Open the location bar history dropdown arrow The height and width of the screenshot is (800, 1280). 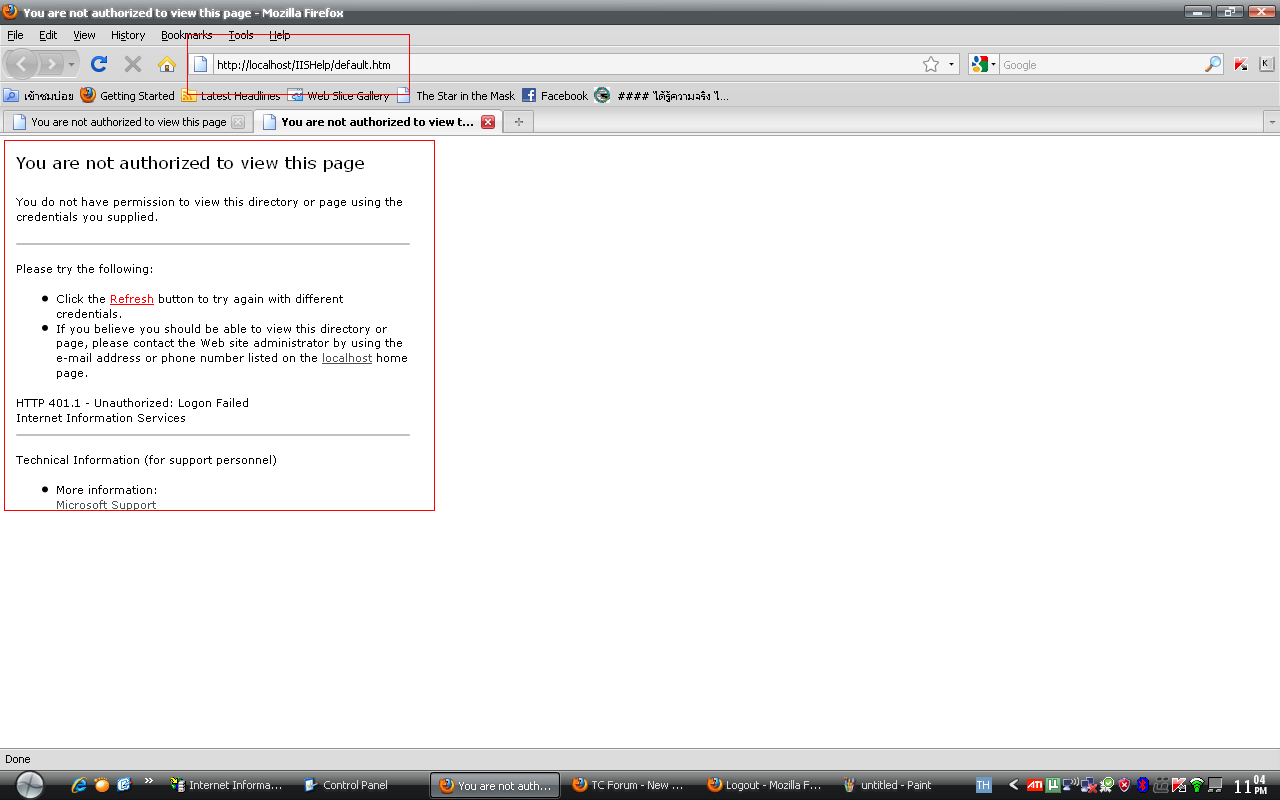coord(952,65)
